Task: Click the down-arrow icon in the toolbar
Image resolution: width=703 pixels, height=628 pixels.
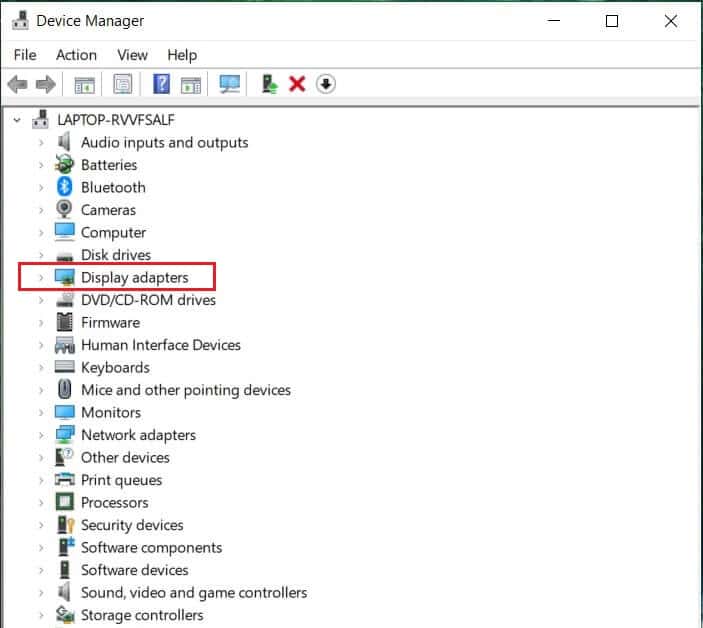Action: [x=325, y=84]
